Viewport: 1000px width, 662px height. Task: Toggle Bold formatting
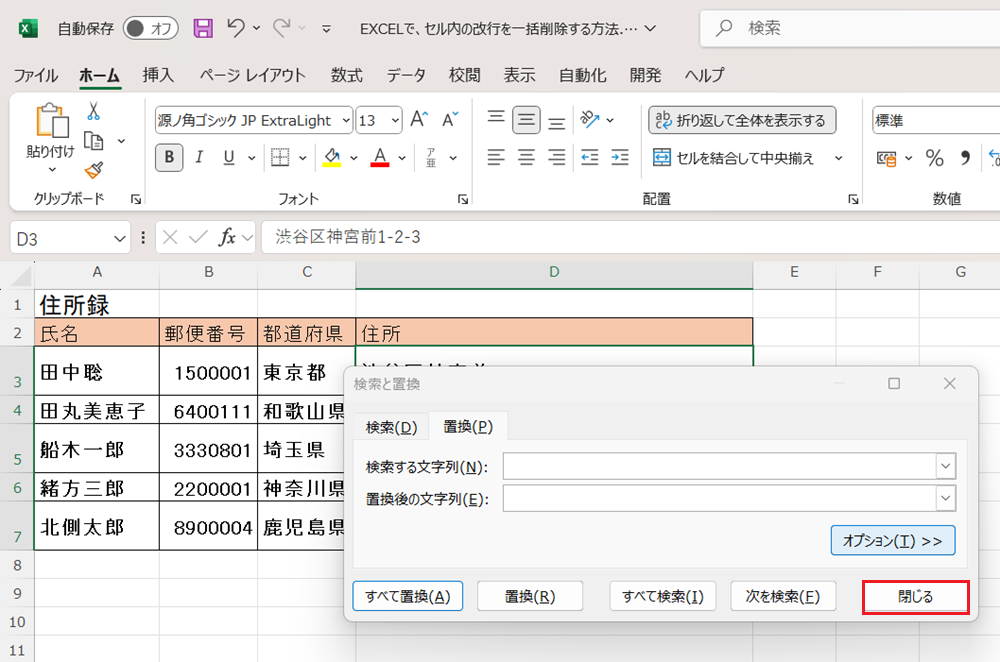click(x=169, y=158)
